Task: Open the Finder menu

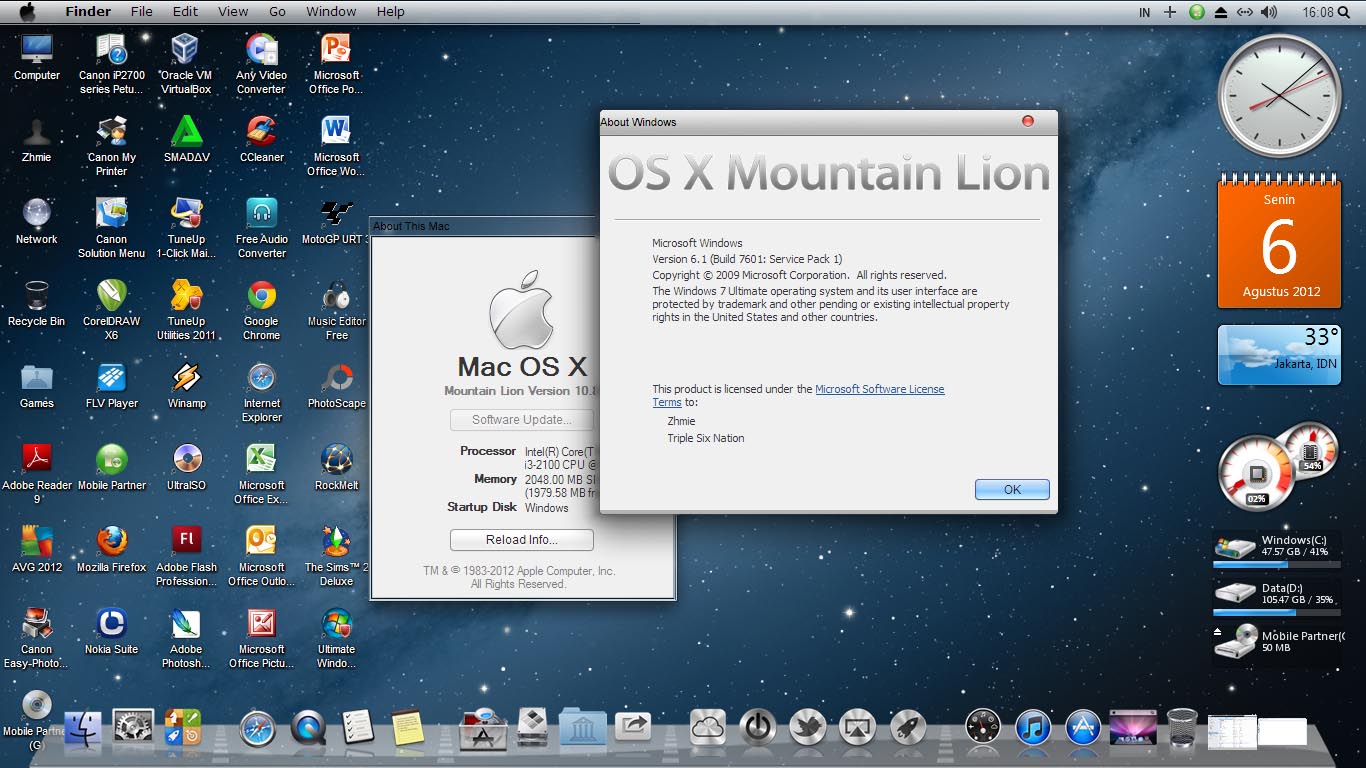Action: pyautogui.click(x=88, y=12)
